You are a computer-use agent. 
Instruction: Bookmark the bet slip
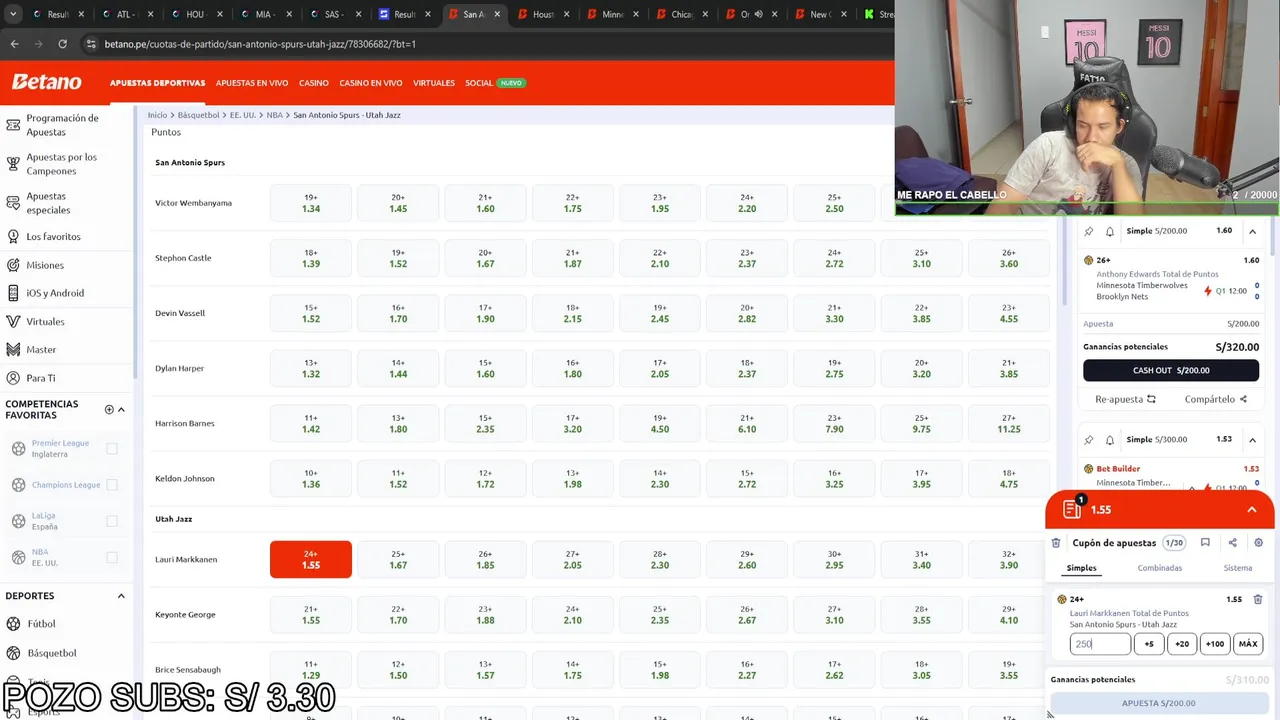1205,543
